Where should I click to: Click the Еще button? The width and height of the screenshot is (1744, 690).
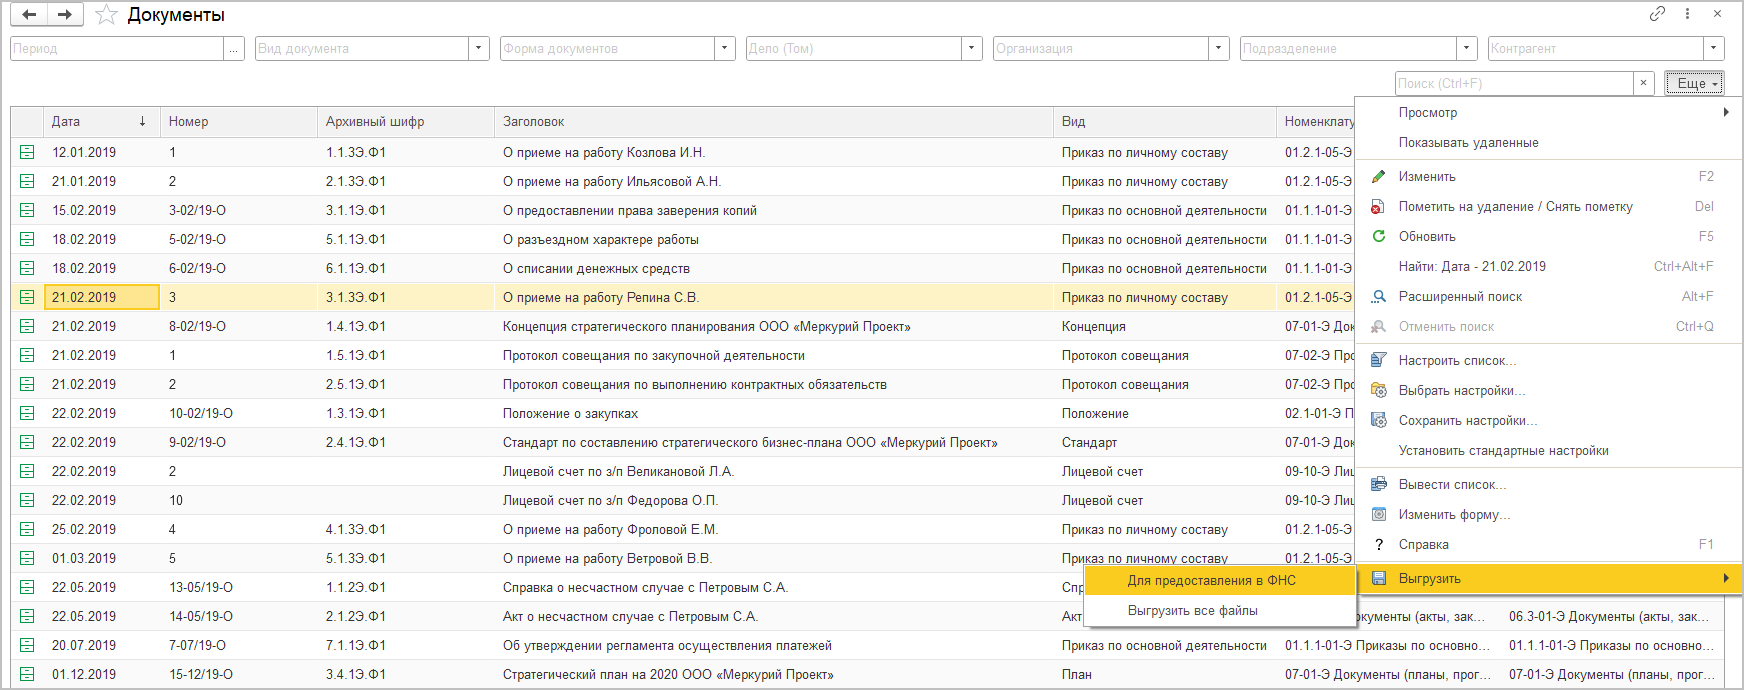(x=1694, y=83)
